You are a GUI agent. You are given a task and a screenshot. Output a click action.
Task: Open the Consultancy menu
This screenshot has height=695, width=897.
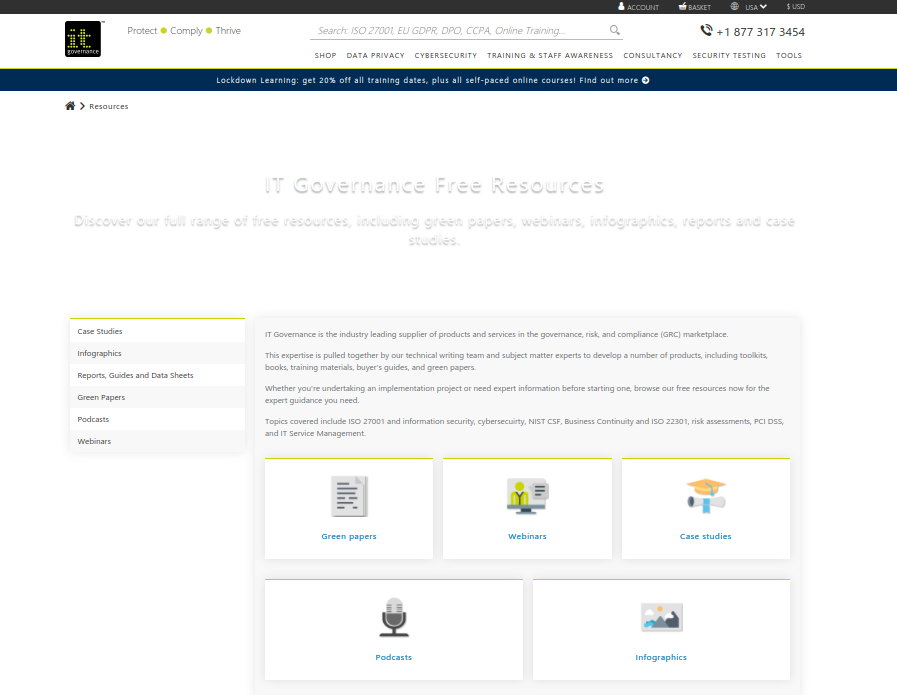(x=653, y=55)
